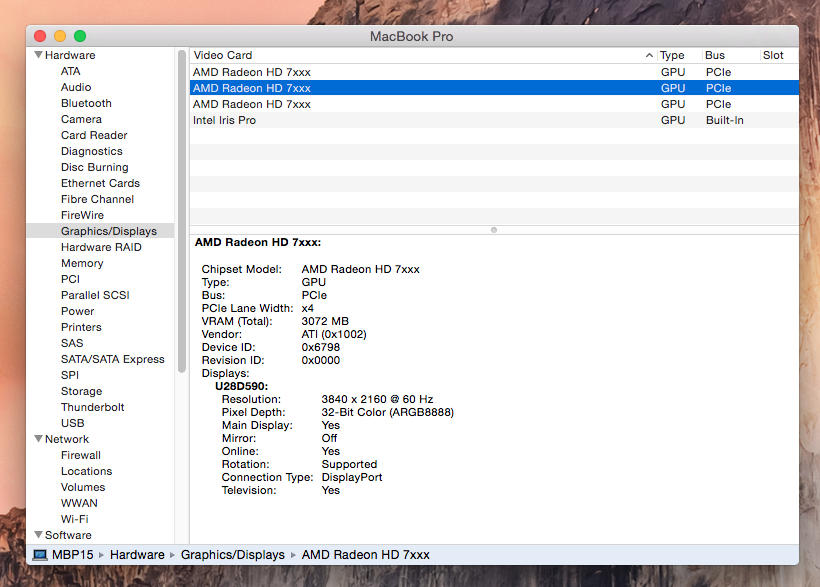Click the bold AMD Radeon HD 7xxx detail heading
Viewport: 820px width, 587px height.
258,242
